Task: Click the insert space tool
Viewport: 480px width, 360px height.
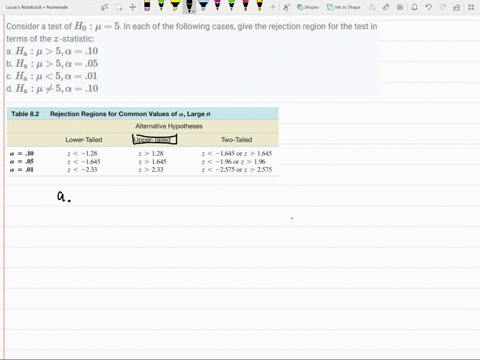Action: [x=133, y=7]
